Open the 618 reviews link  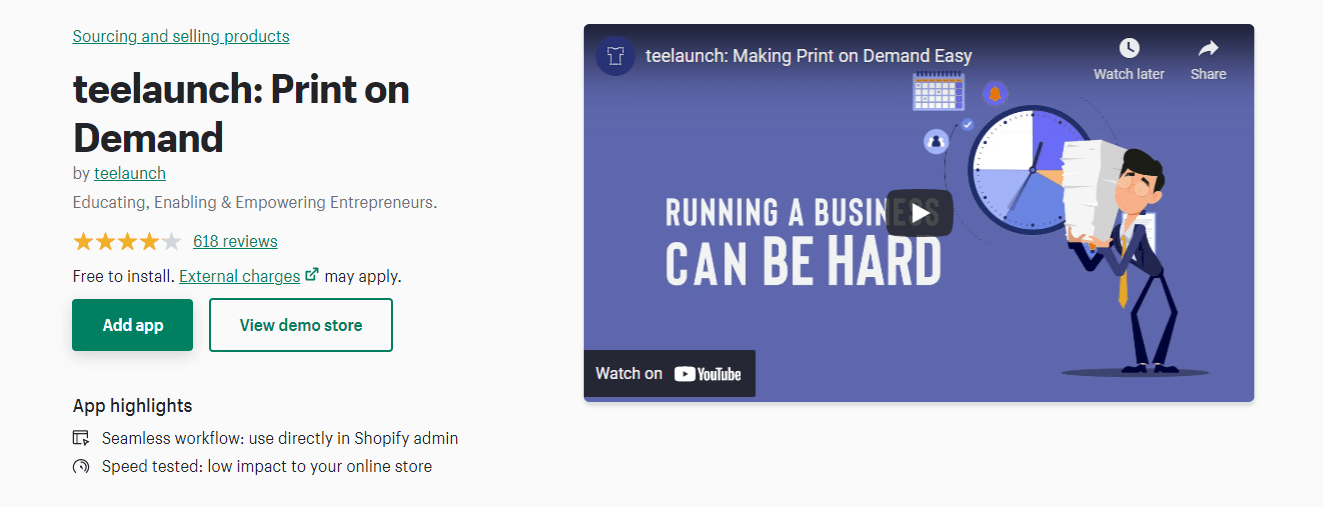235,241
